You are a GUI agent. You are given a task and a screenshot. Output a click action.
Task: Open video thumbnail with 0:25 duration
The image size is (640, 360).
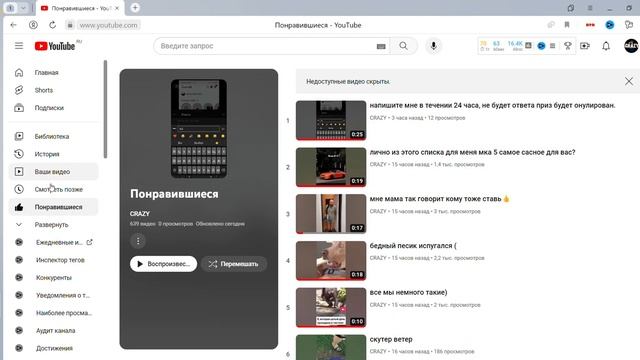pyautogui.click(x=331, y=120)
